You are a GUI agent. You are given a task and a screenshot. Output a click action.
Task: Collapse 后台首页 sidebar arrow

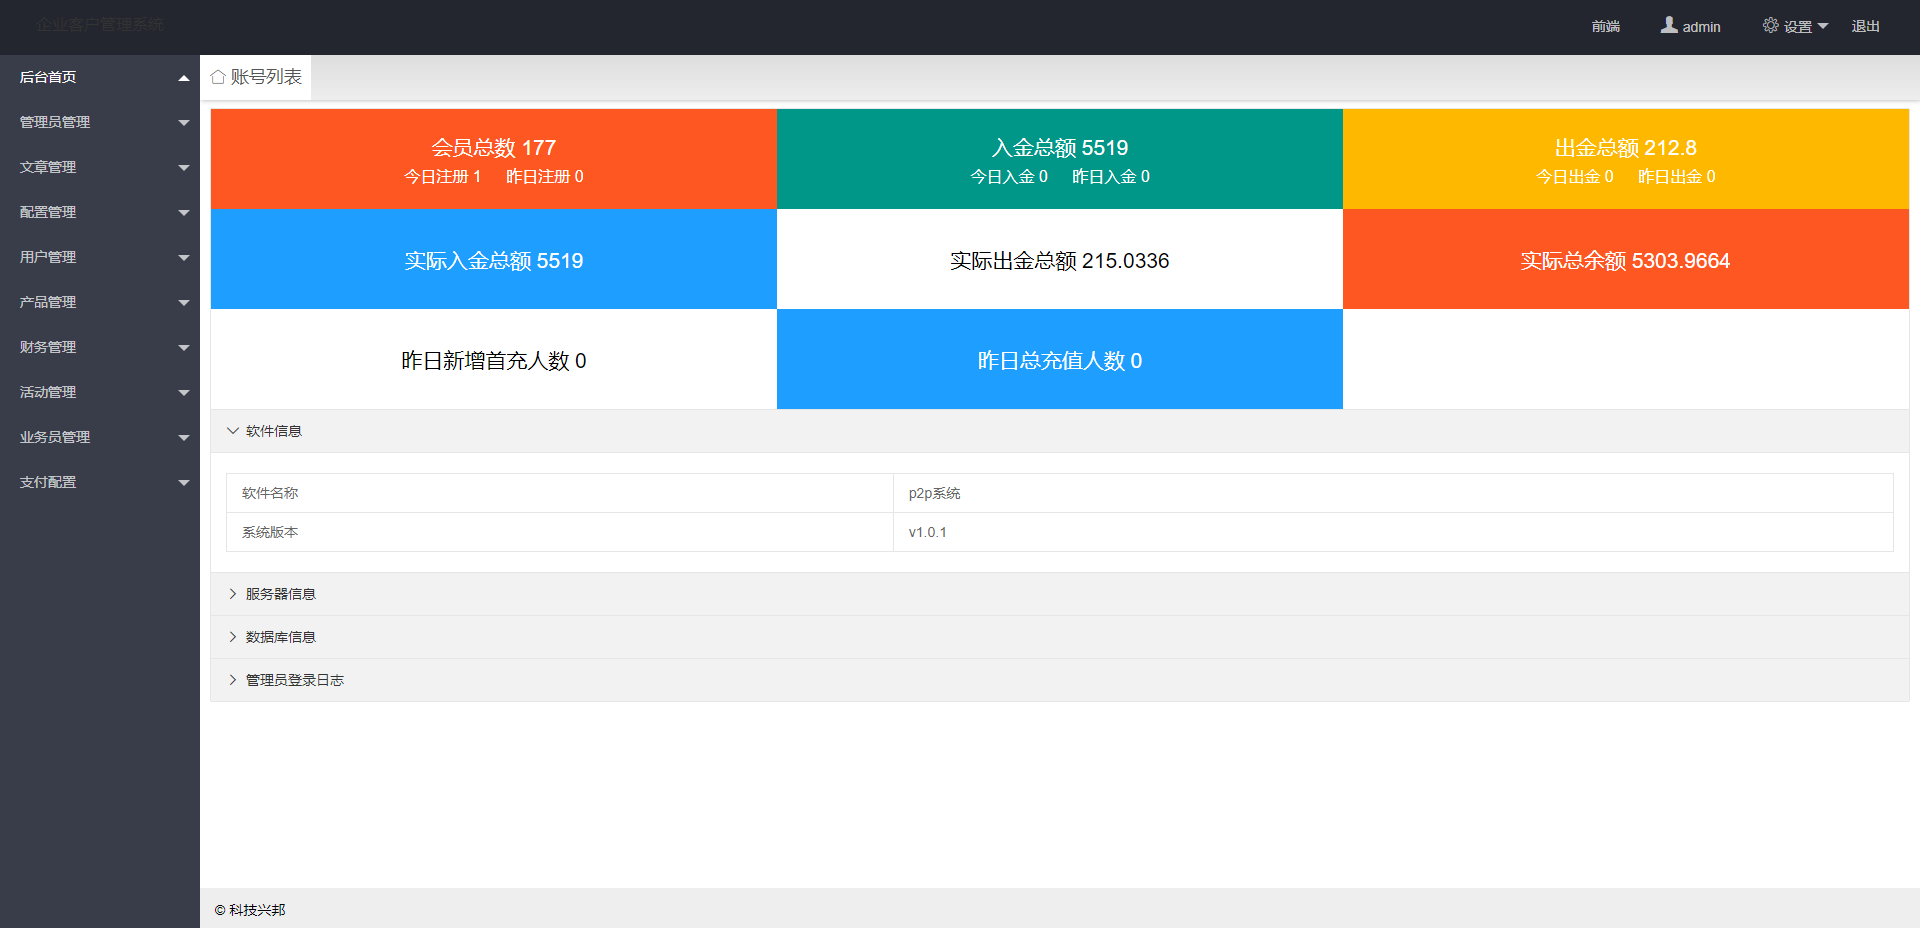184,78
